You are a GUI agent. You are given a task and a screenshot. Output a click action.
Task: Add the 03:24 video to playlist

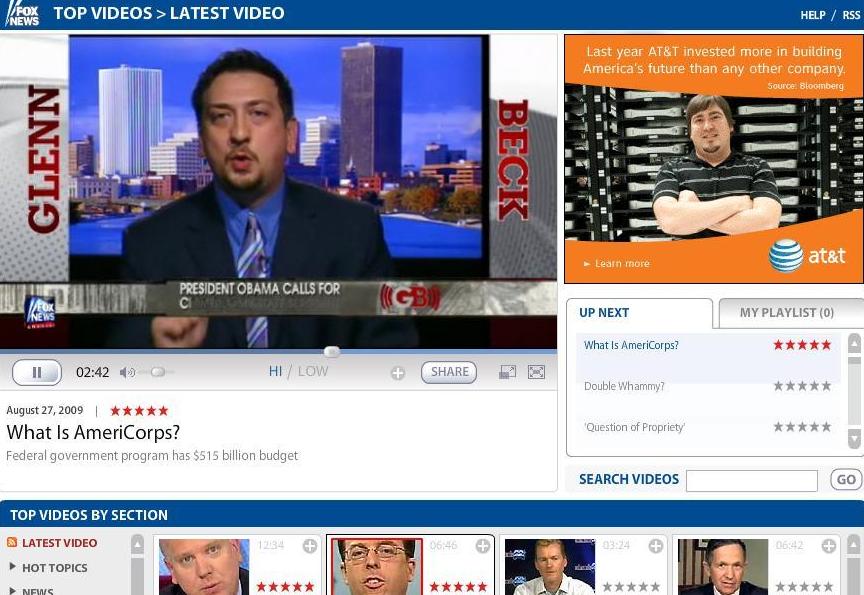656,546
